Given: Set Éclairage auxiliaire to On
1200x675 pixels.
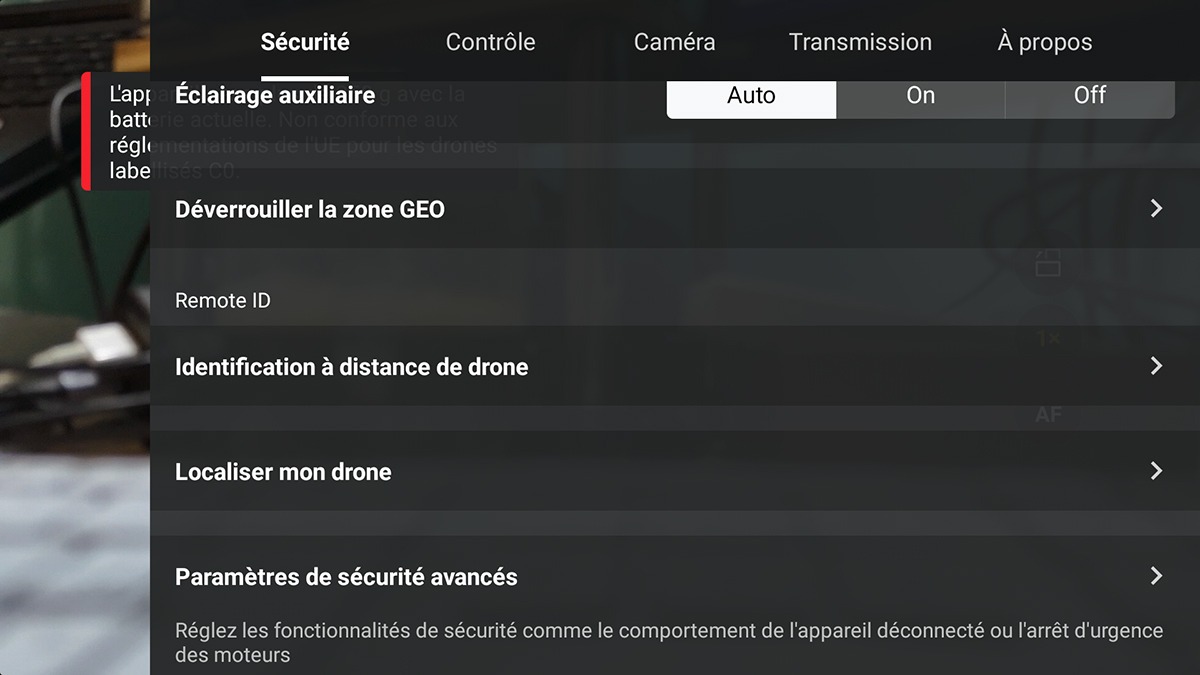Looking at the screenshot, I should pos(921,96).
